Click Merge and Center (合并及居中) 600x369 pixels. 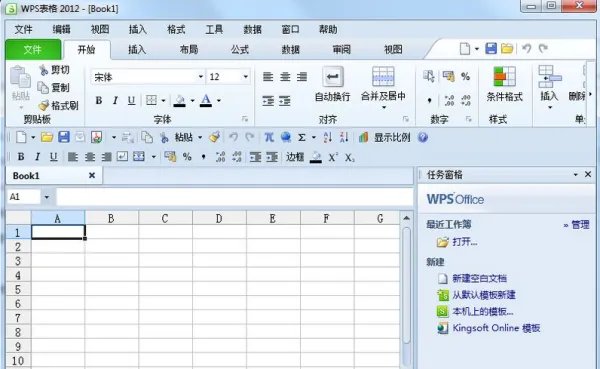click(x=383, y=87)
